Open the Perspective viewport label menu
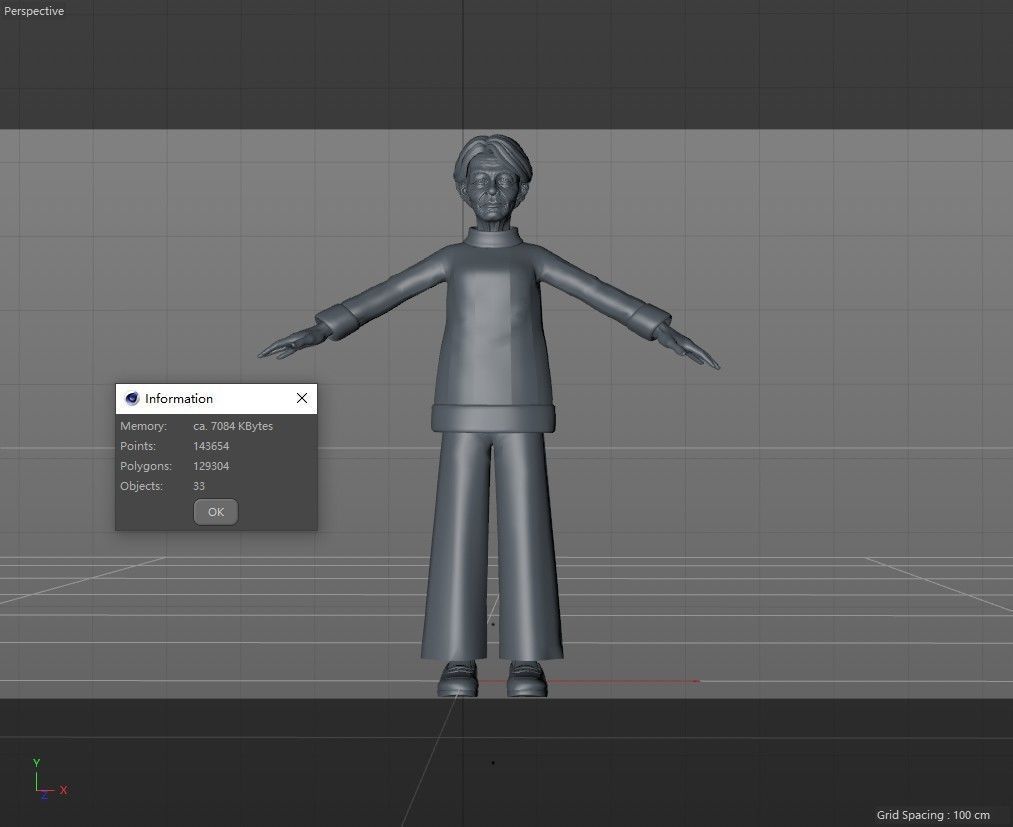The height and width of the screenshot is (827, 1013). click(34, 11)
